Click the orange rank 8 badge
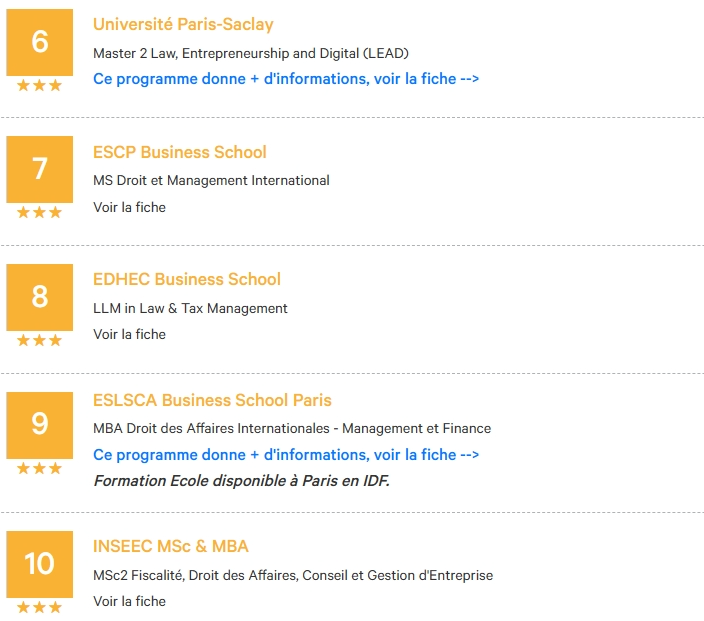704x621 pixels. click(40, 297)
